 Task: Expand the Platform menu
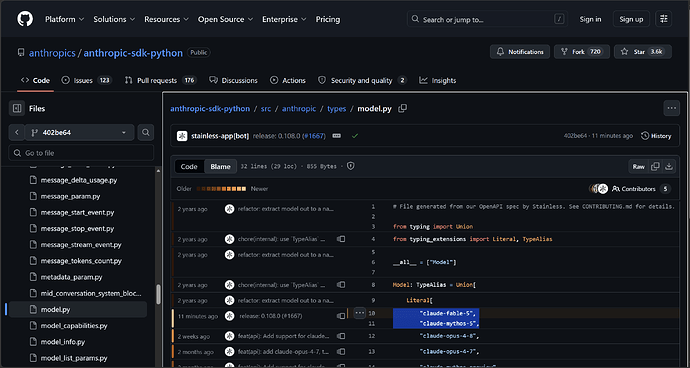[66, 19]
